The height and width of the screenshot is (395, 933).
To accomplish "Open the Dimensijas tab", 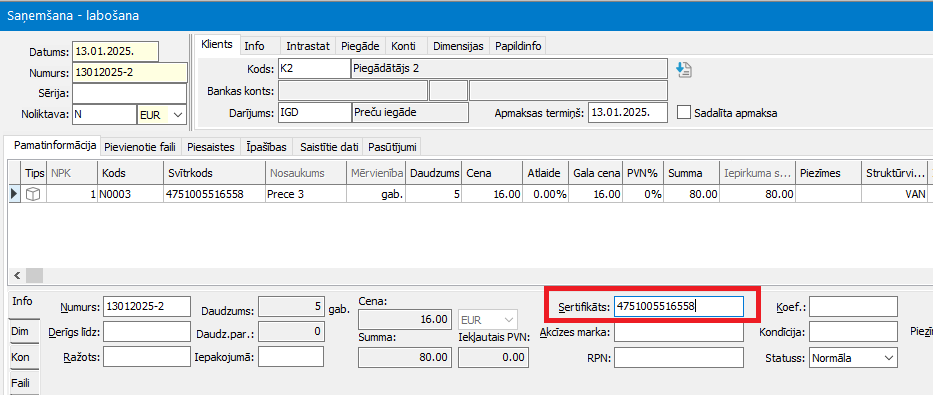I will coord(458,46).
